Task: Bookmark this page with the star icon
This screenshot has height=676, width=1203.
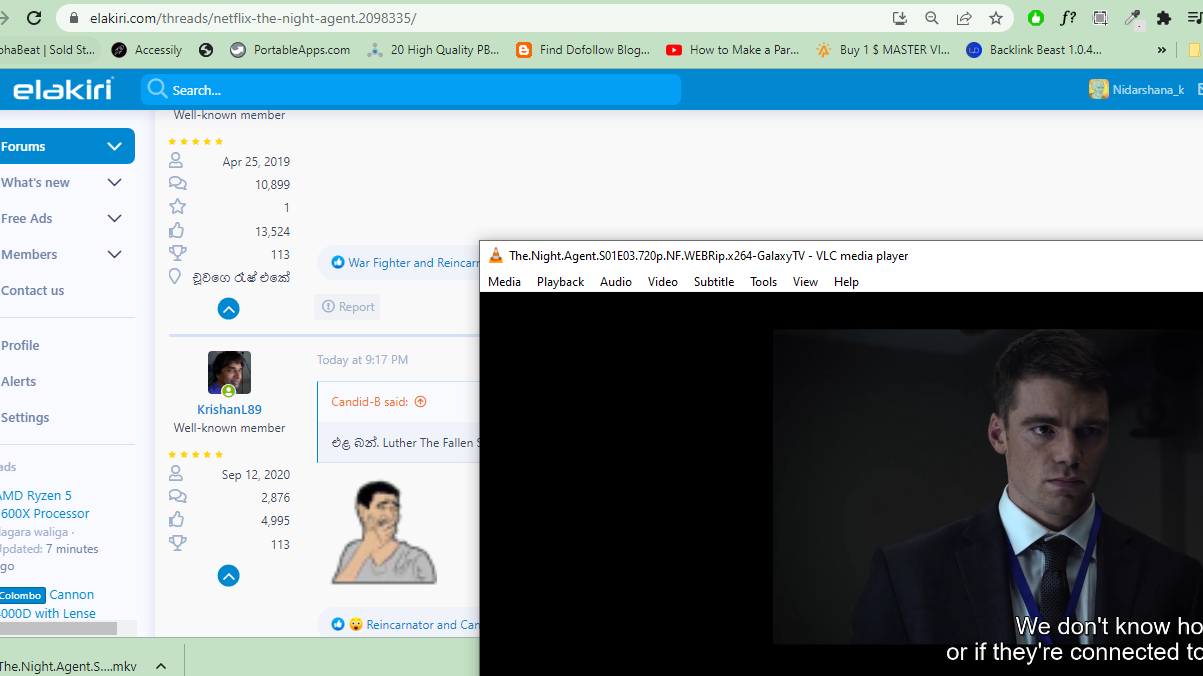Action: coord(996,18)
